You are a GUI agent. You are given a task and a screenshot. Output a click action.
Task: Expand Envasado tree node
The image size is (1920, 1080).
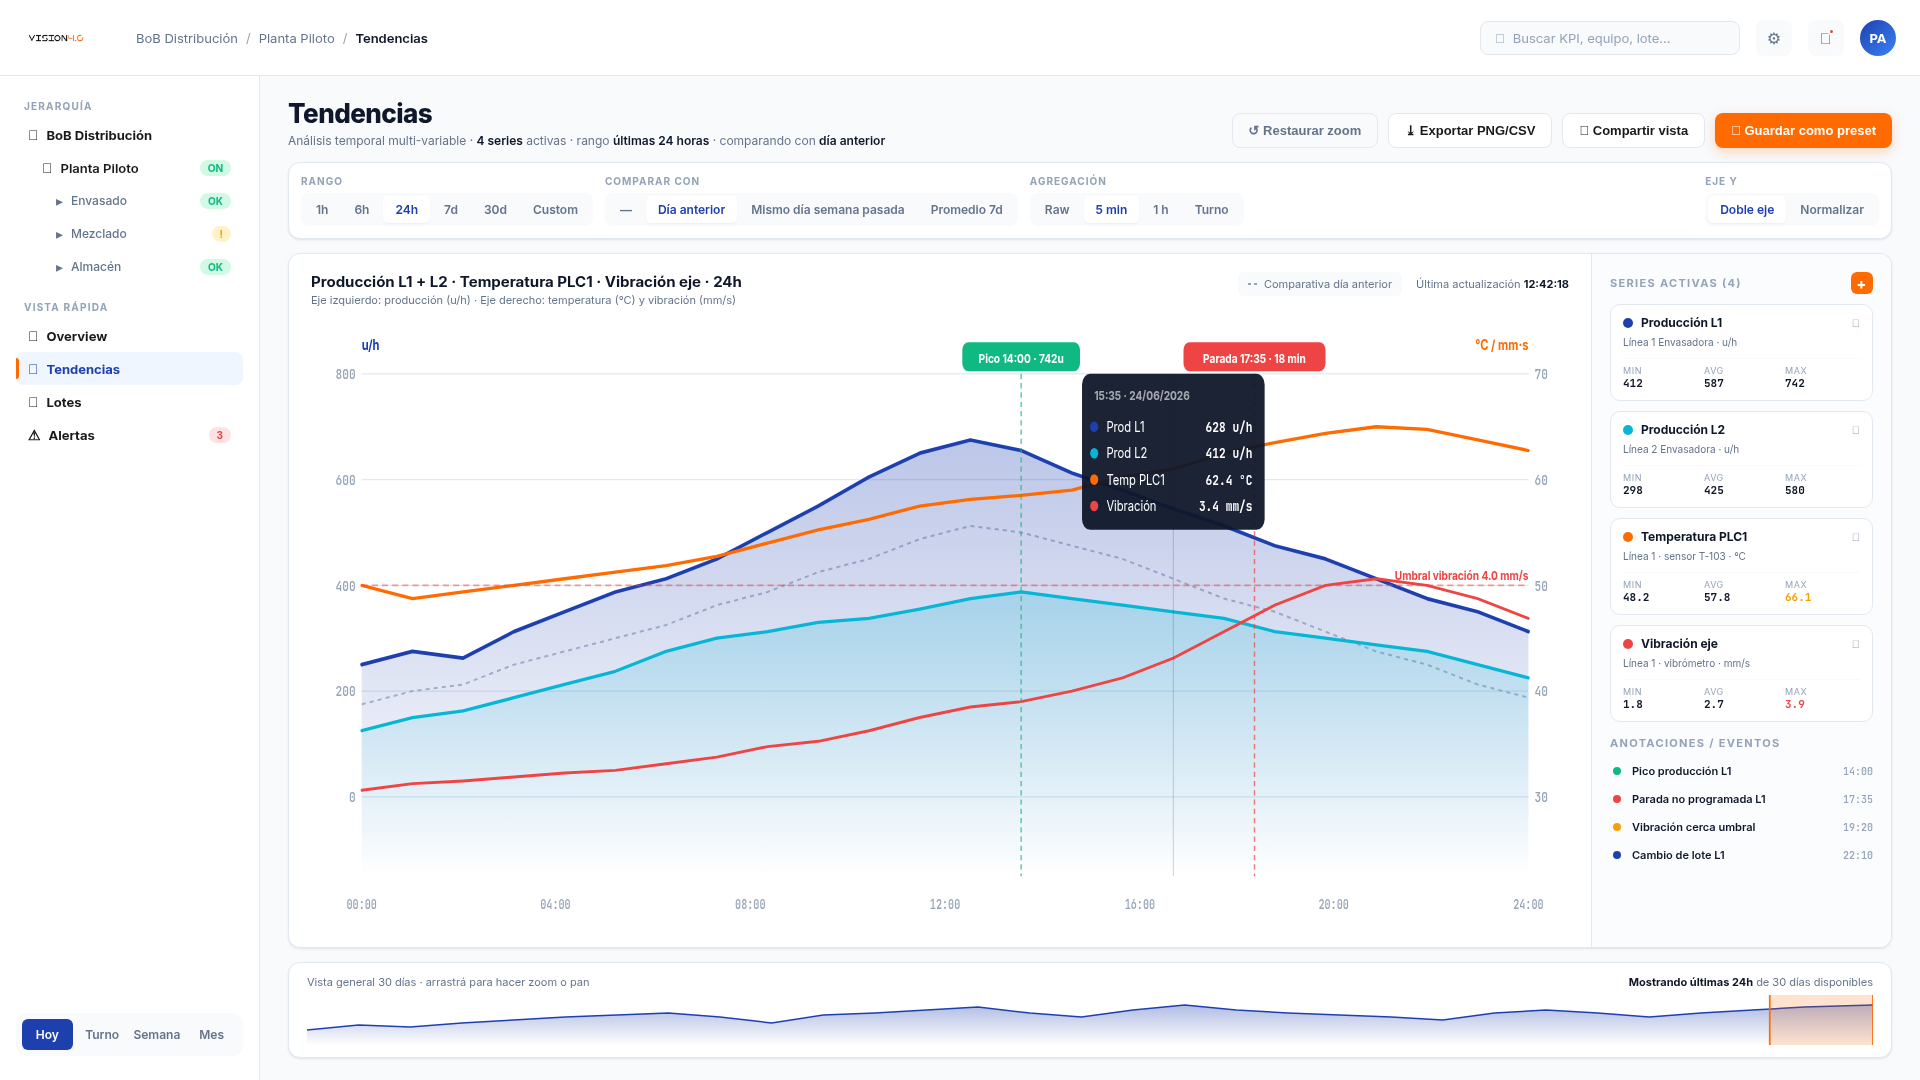pyautogui.click(x=59, y=202)
